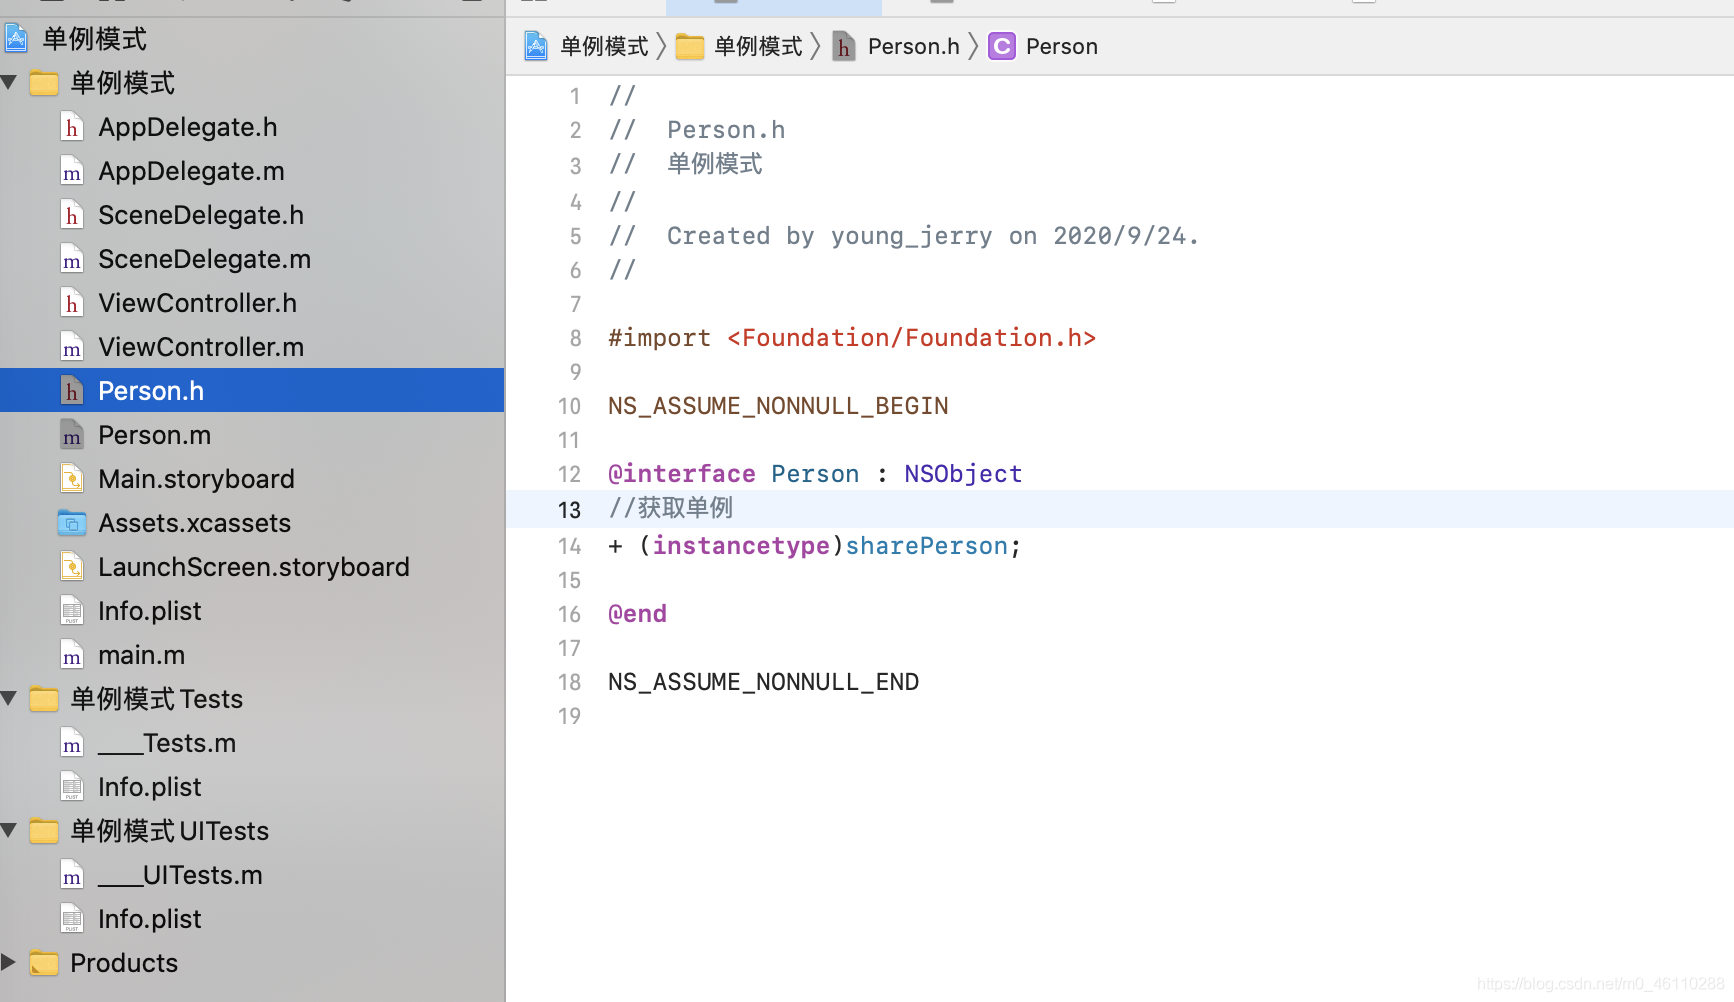Click the AppDelegate.m file icon
This screenshot has width=1734, height=1002.
coord(72,171)
